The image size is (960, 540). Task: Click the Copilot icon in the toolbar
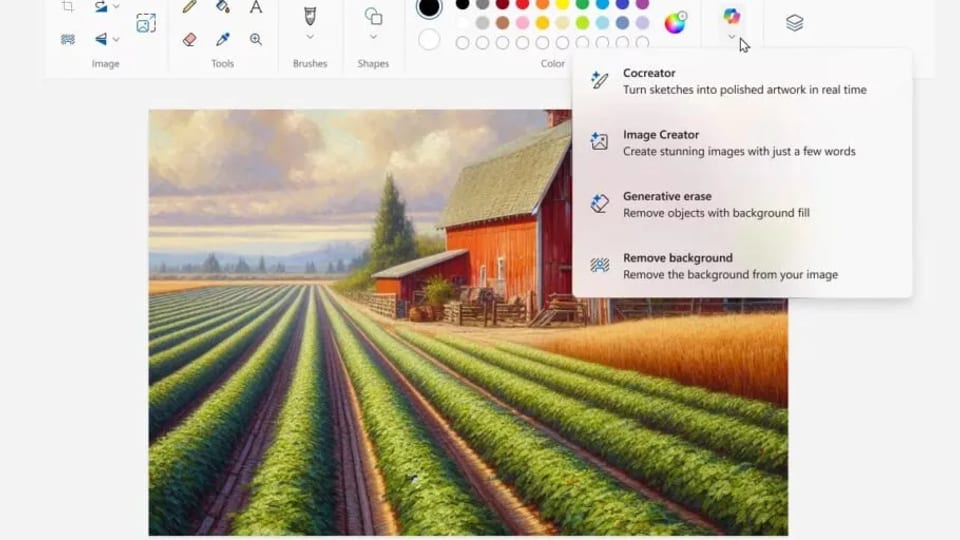click(x=732, y=16)
